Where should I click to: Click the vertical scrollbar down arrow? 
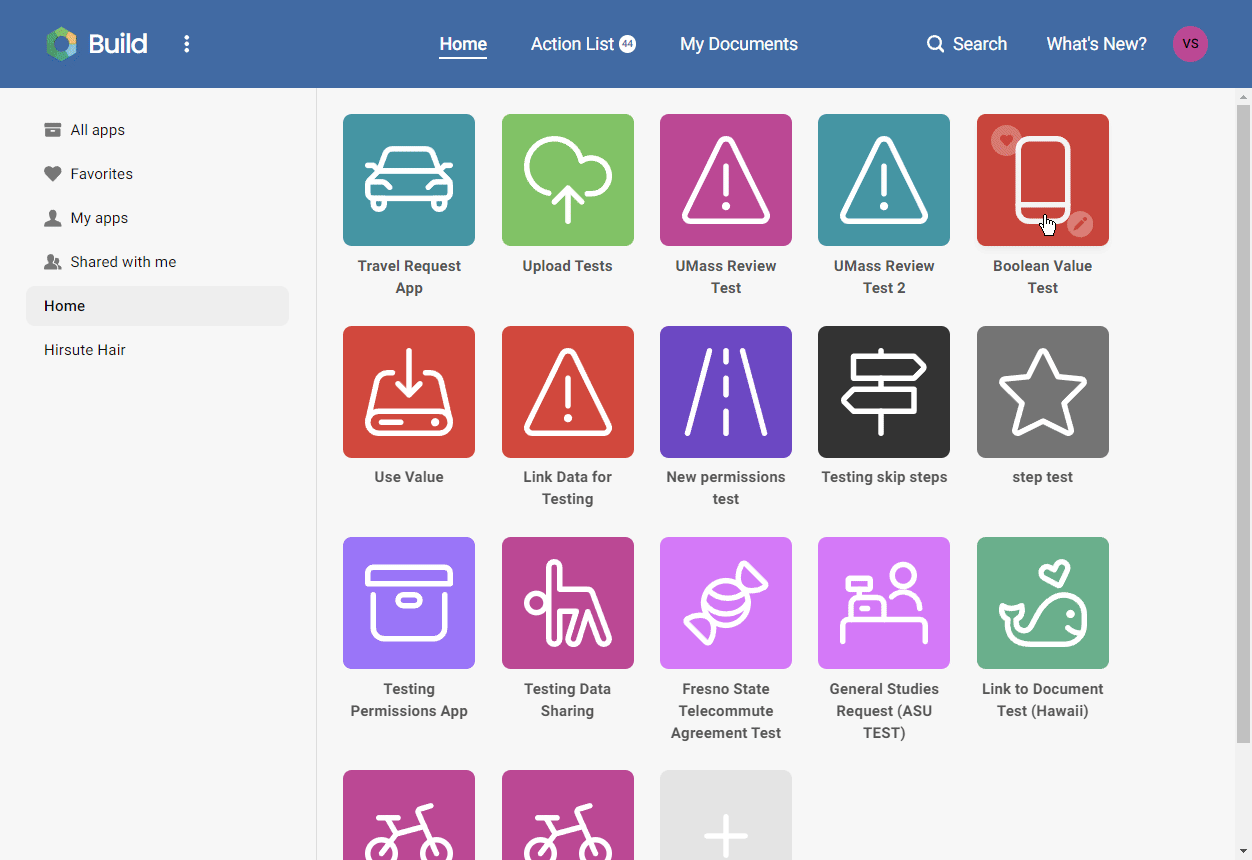1243,852
